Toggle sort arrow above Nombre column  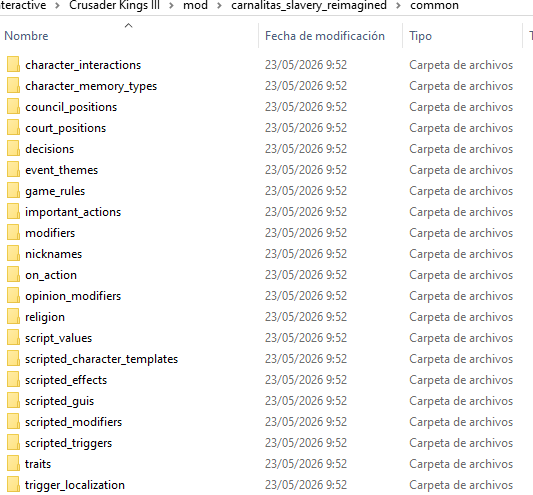point(128,25)
